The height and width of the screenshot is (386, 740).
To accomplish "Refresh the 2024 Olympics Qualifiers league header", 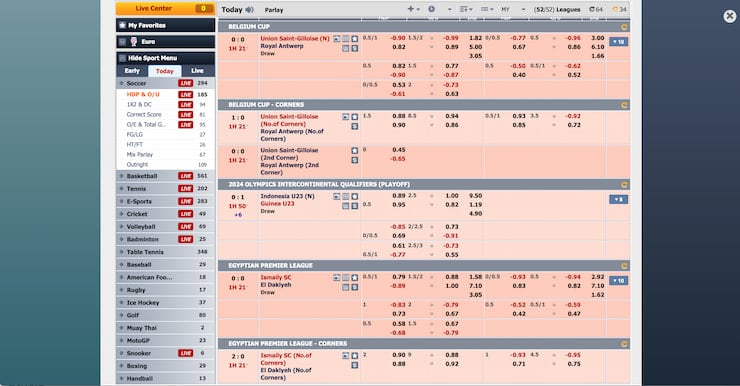I will point(624,185).
